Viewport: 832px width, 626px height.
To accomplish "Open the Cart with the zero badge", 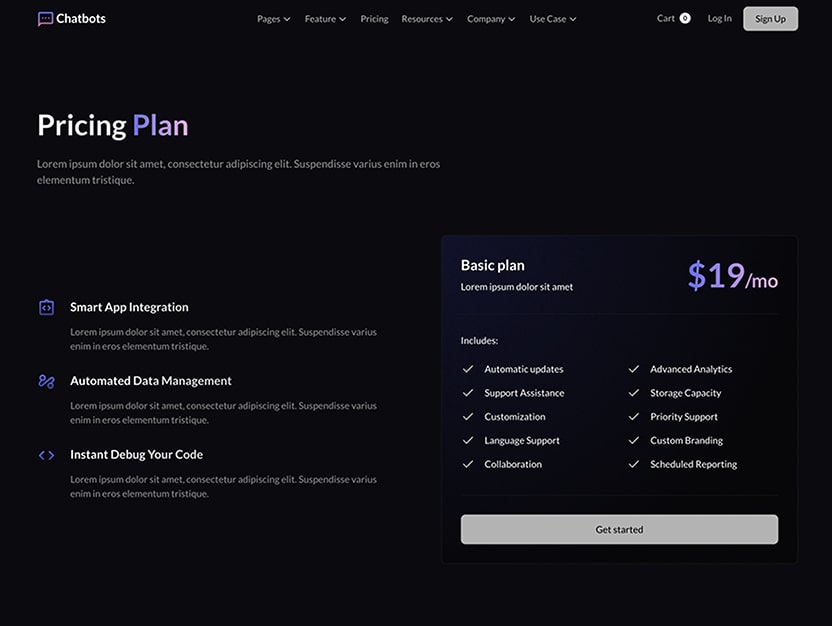I will 672,18.
